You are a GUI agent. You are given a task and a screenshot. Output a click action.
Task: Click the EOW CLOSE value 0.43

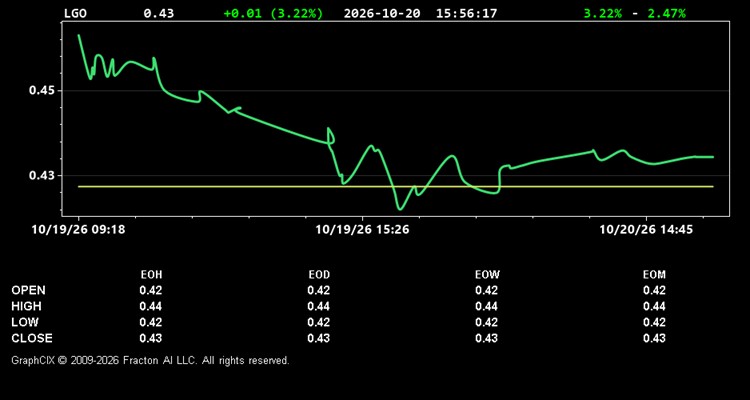coord(486,338)
